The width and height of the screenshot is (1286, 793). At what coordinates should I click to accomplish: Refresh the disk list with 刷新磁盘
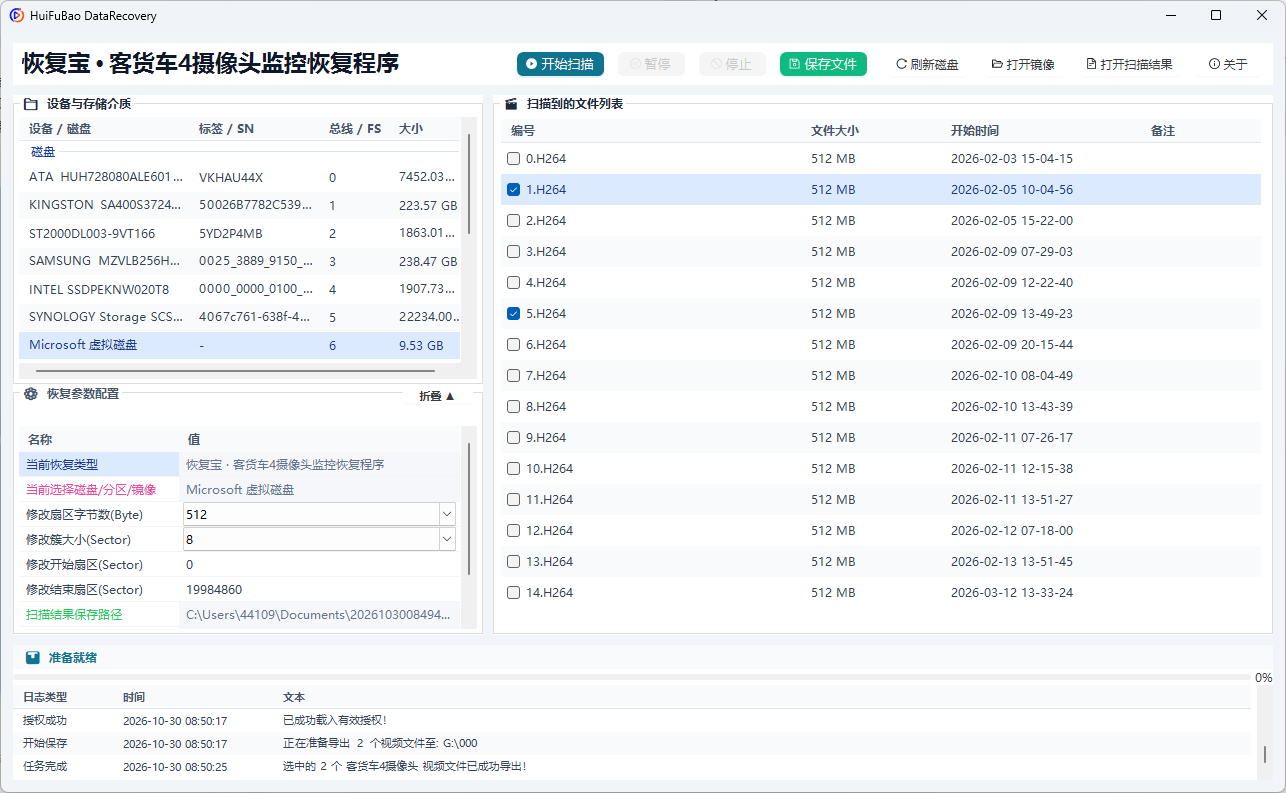point(927,64)
